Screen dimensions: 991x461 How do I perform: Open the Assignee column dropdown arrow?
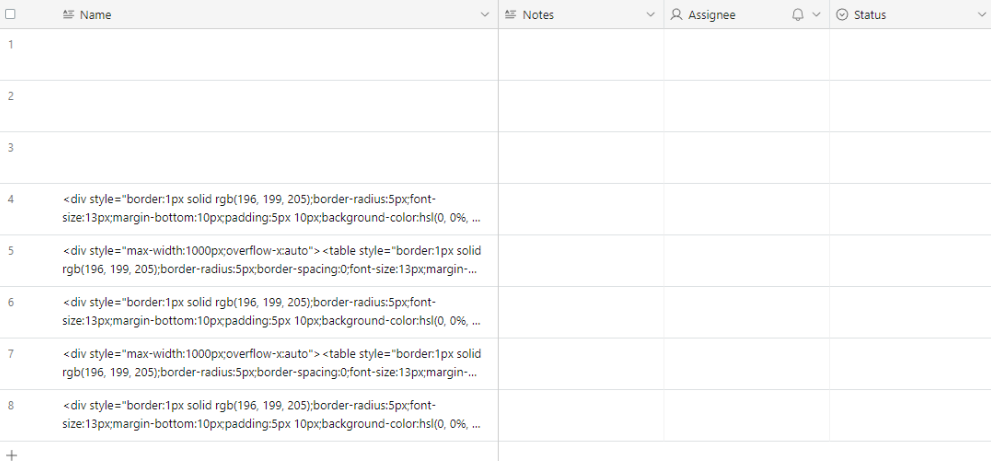[816, 15]
